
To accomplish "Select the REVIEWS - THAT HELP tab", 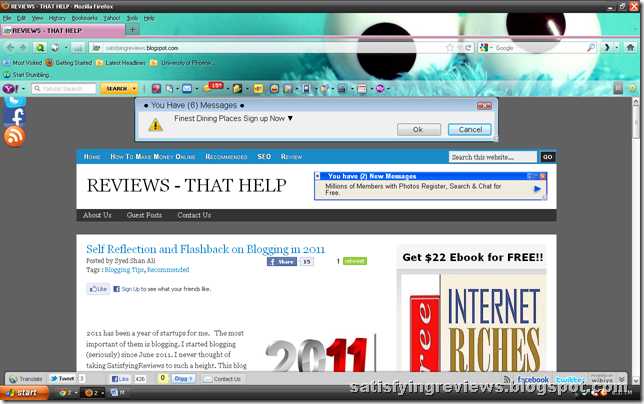I will (63, 30).
